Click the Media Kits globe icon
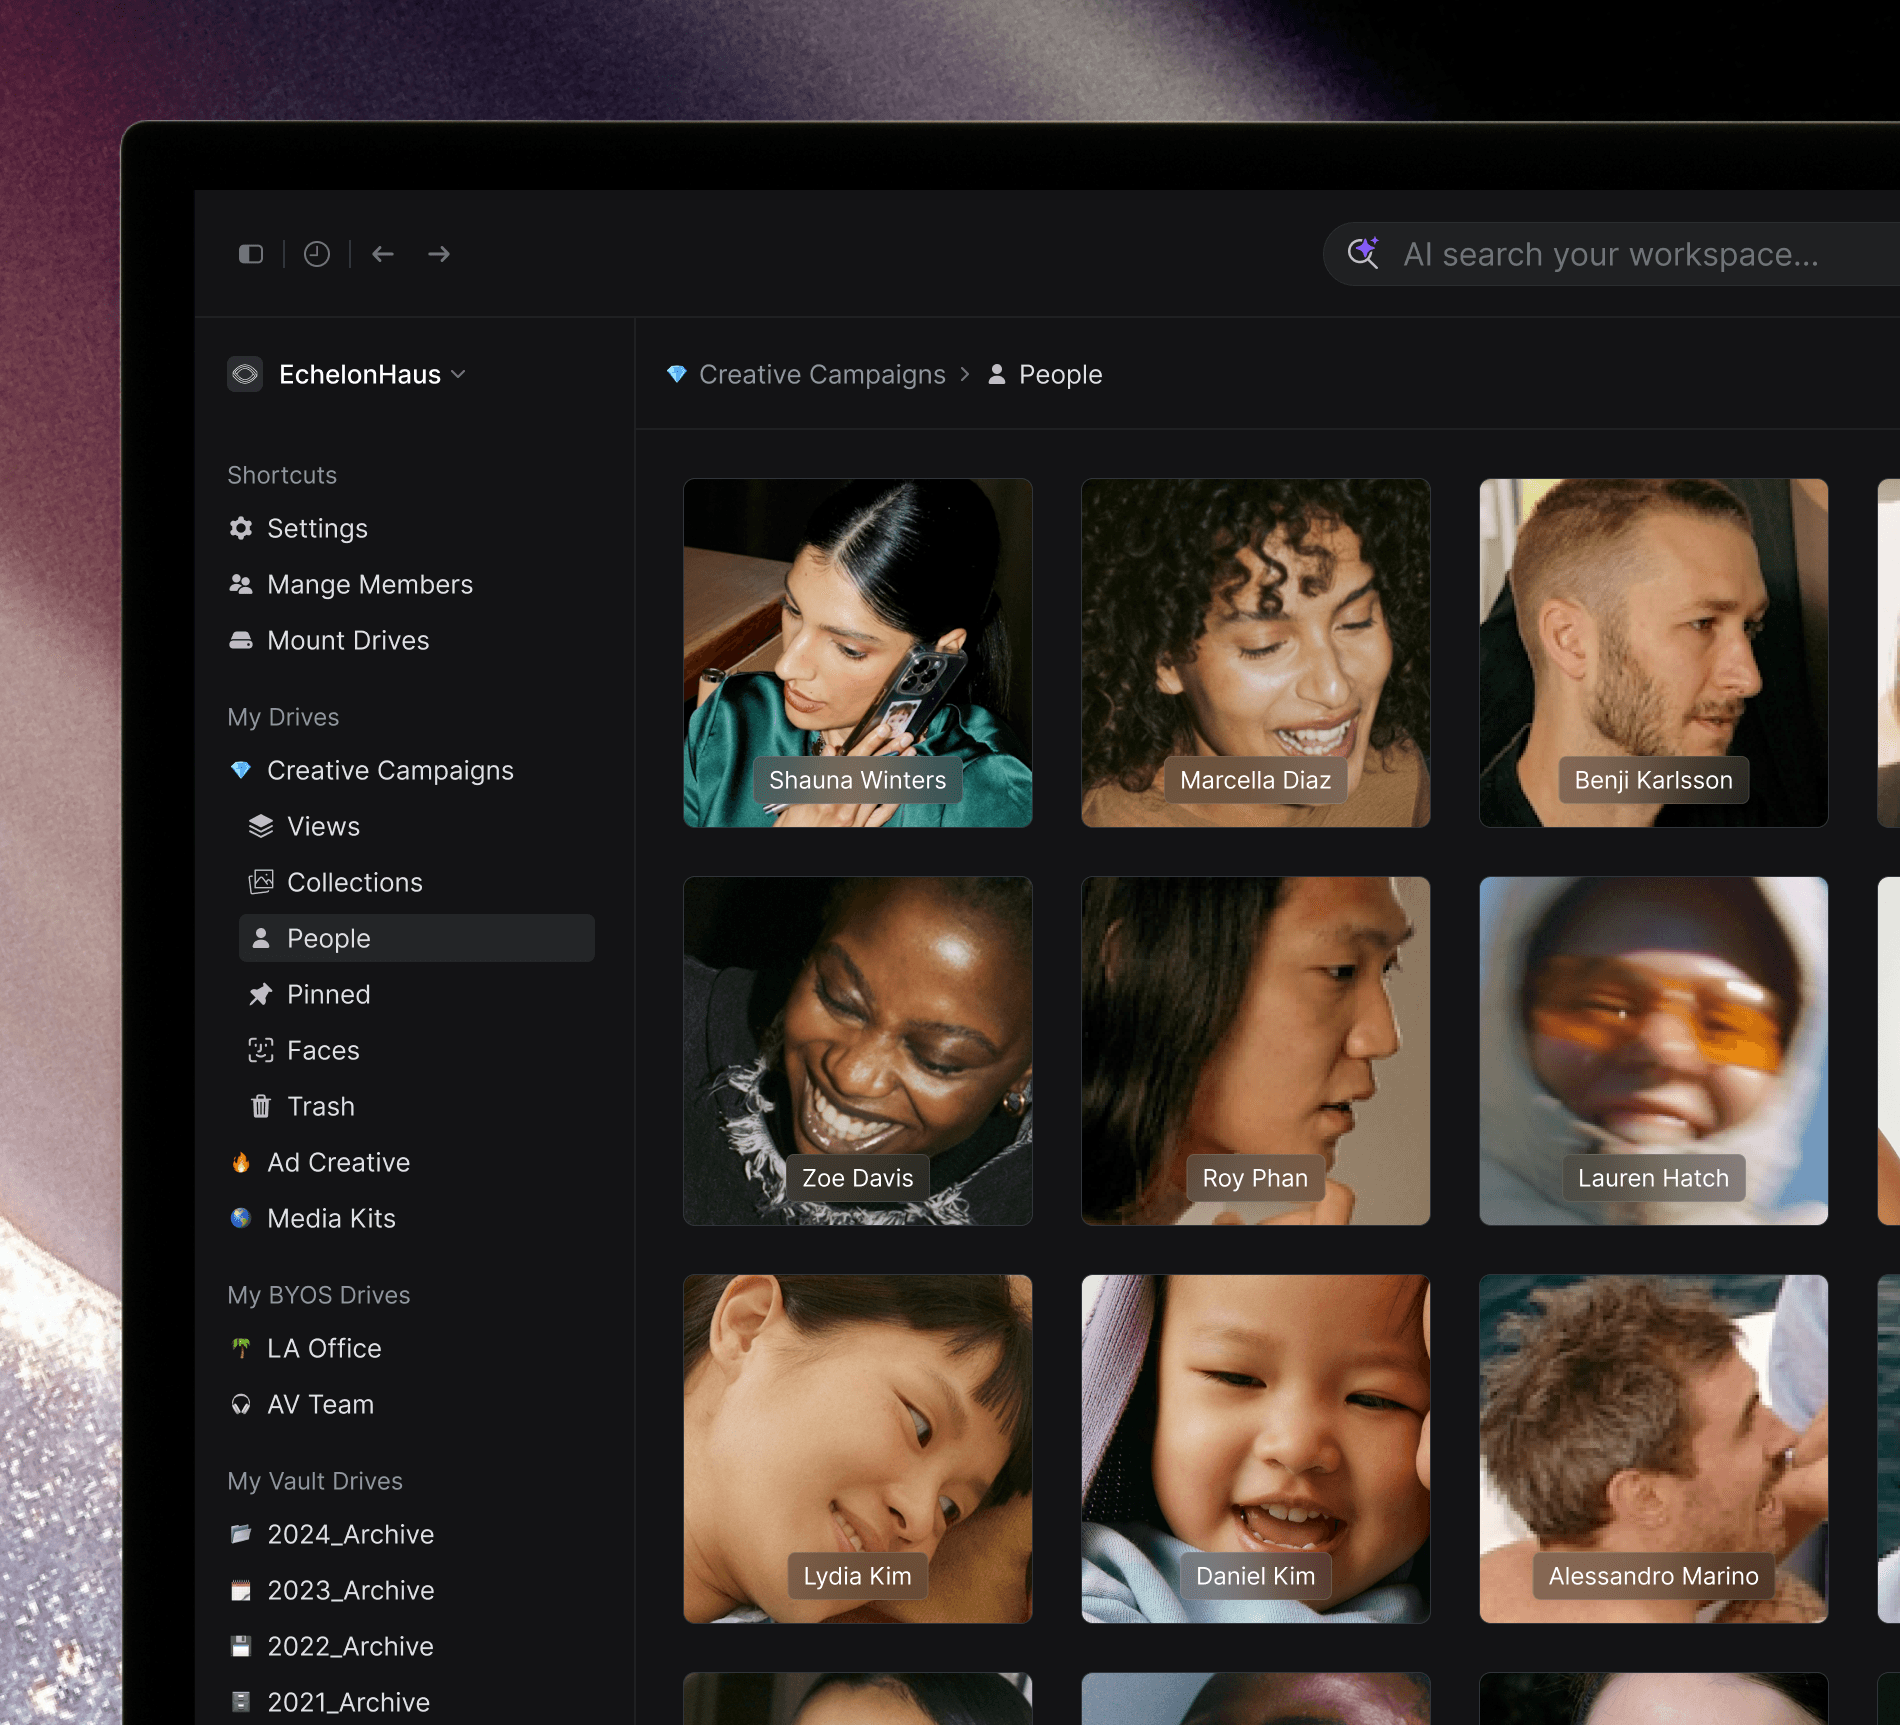The height and width of the screenshot is (1725, 1900). [x=241, y=1218]
